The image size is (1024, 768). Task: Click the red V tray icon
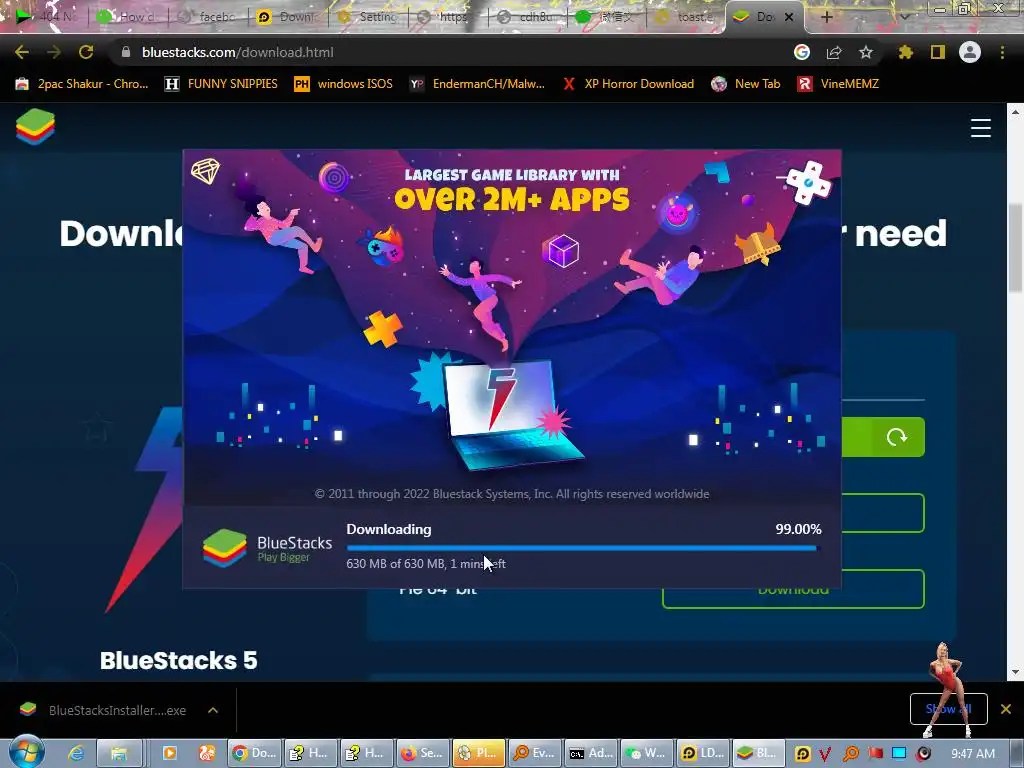point(825,754)
